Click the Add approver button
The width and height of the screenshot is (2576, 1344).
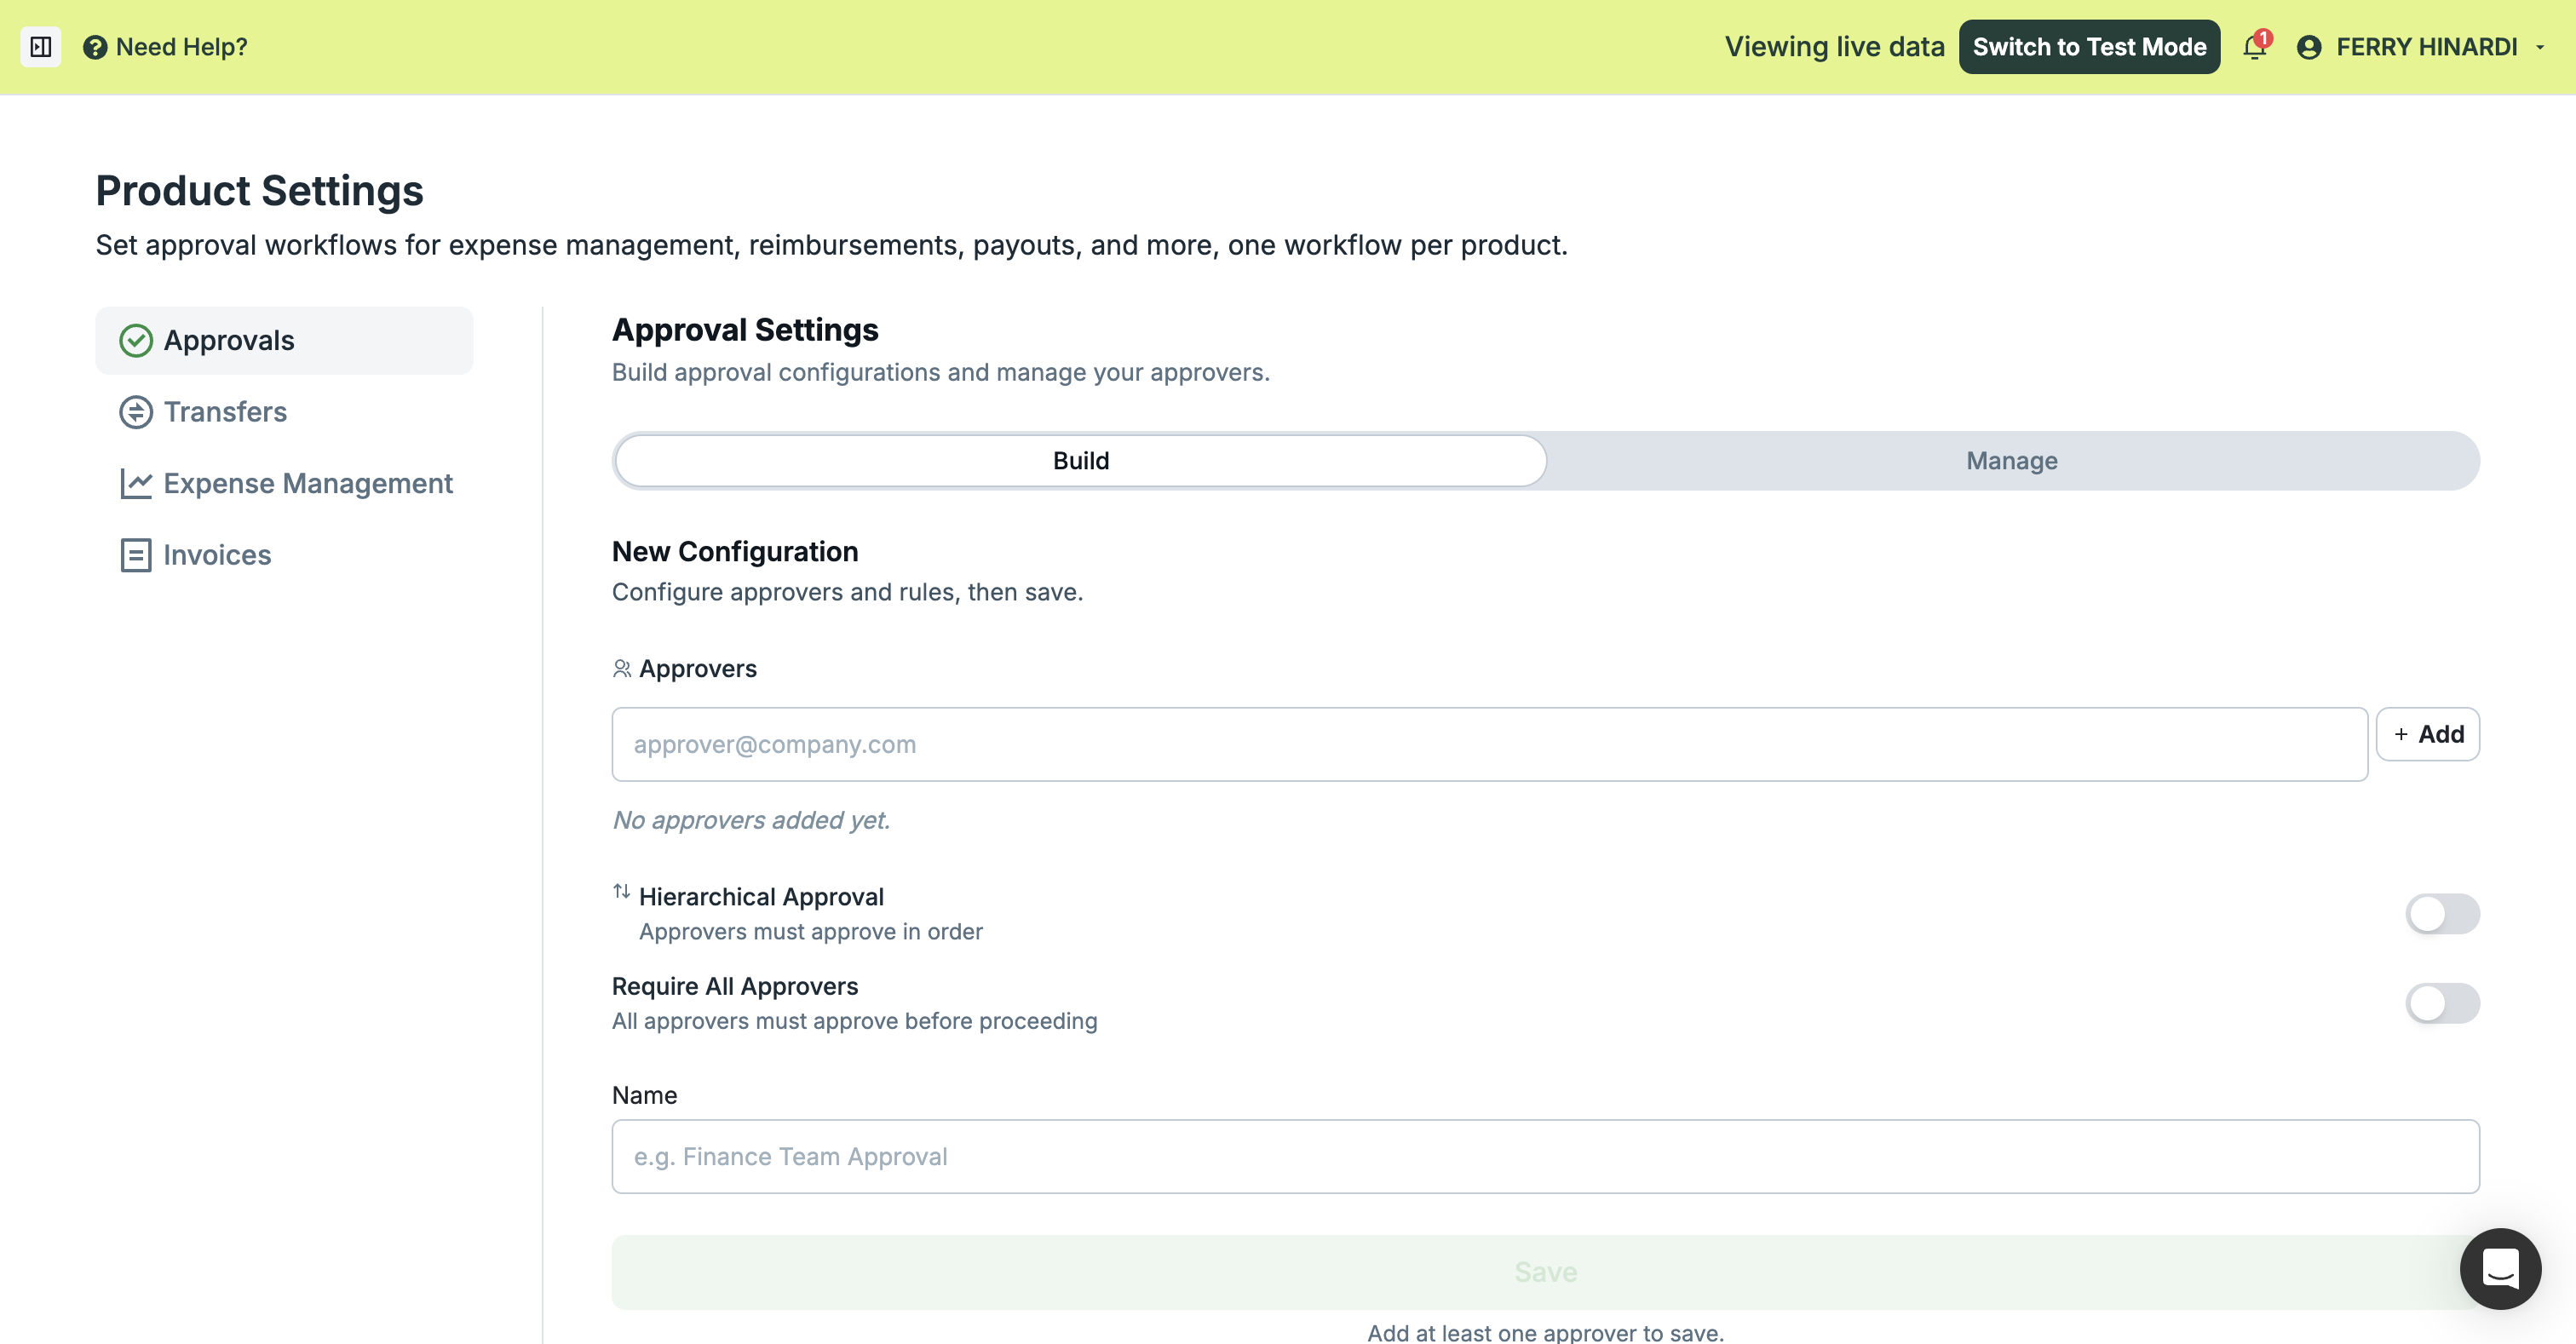tap(2427, 734)
